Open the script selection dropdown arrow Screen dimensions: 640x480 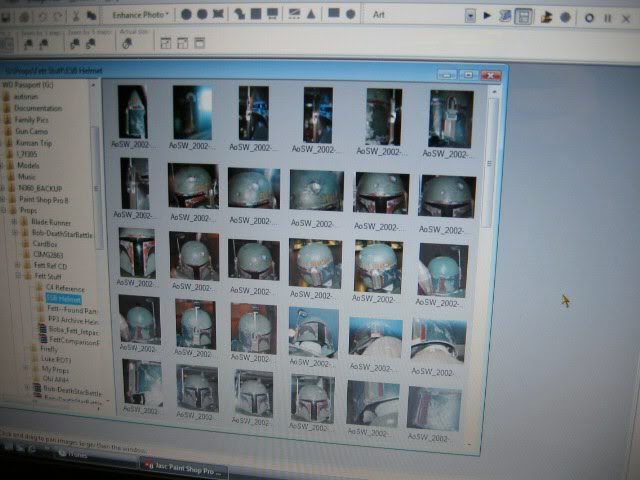pos(470,16)
